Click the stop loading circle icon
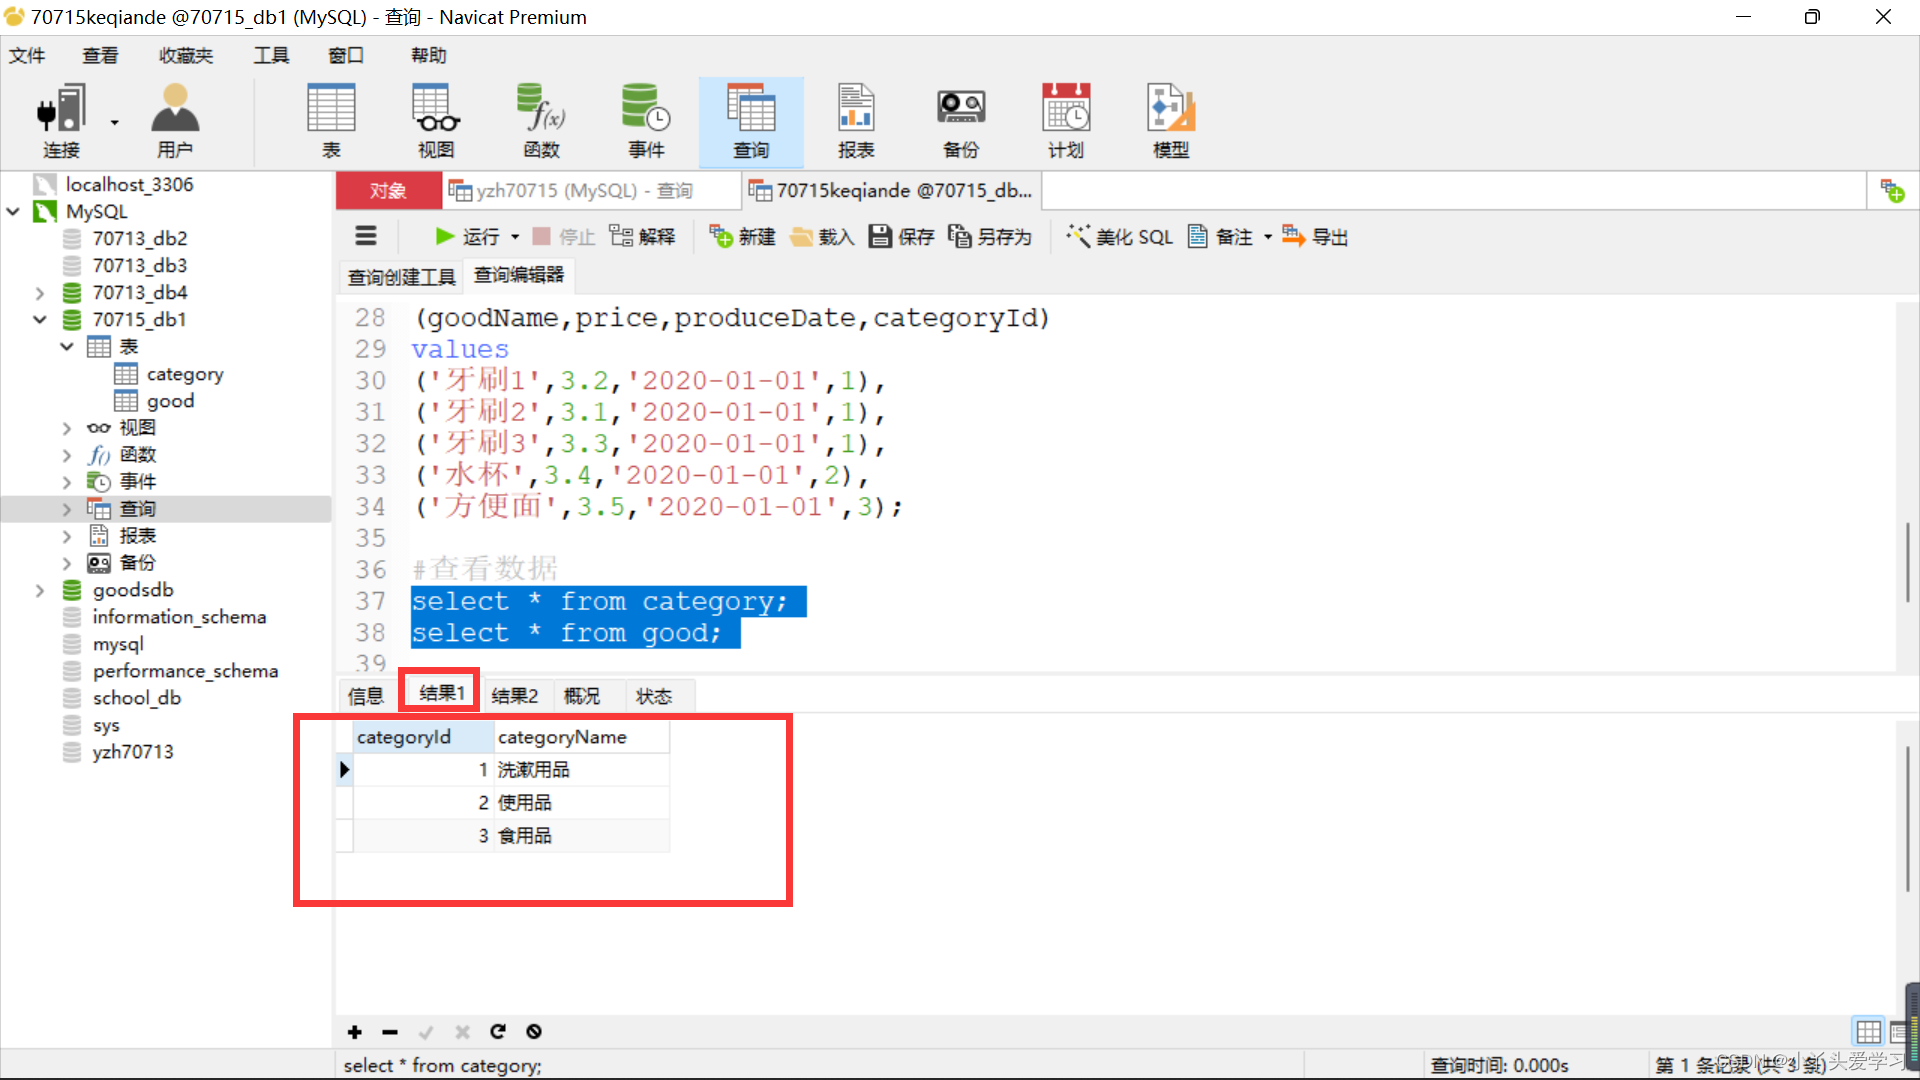The image size is (1920, 1080). click(x=534, y=1031)
